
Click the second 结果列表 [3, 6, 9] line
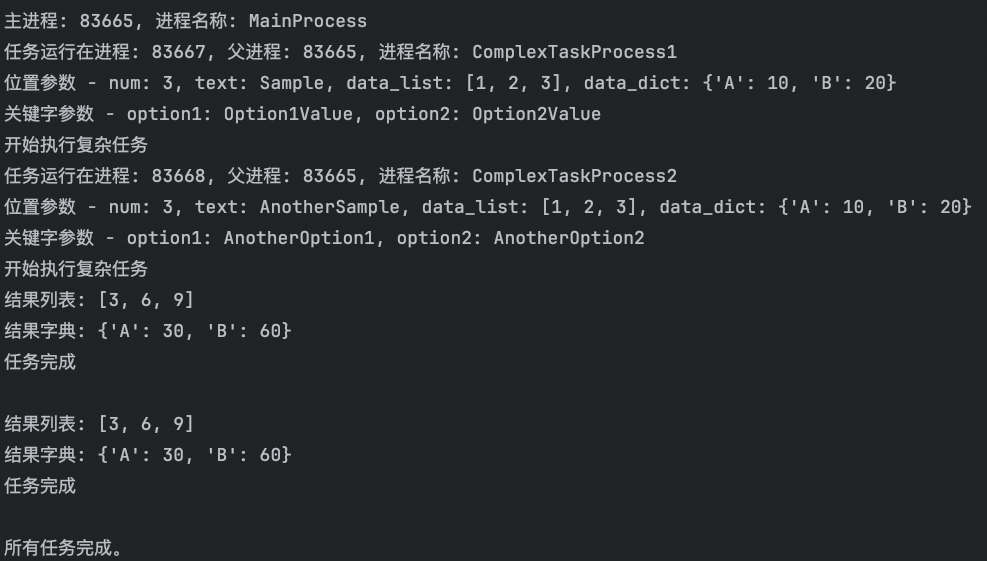[x=99, y=424]
